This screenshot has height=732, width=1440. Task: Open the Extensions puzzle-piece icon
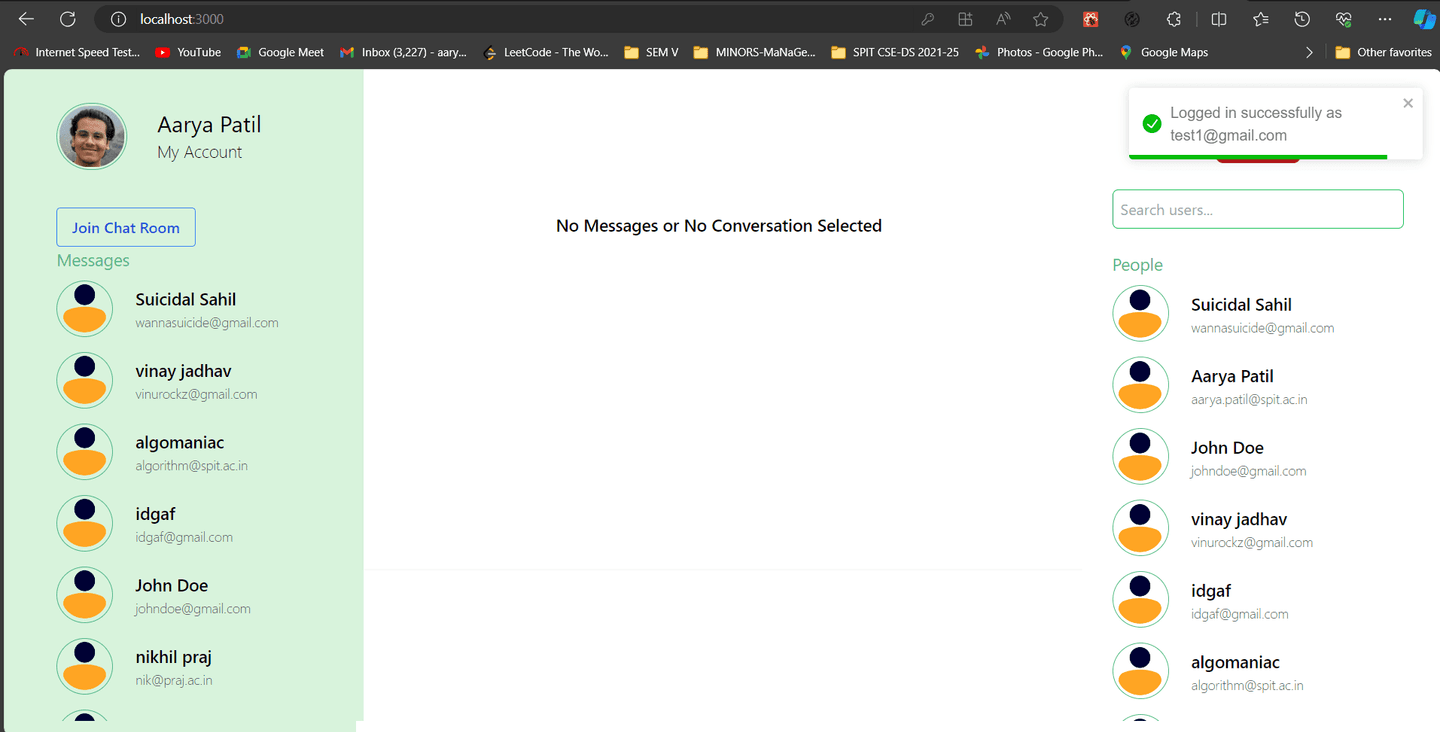pyautogui.click(x=1175, y=19)
